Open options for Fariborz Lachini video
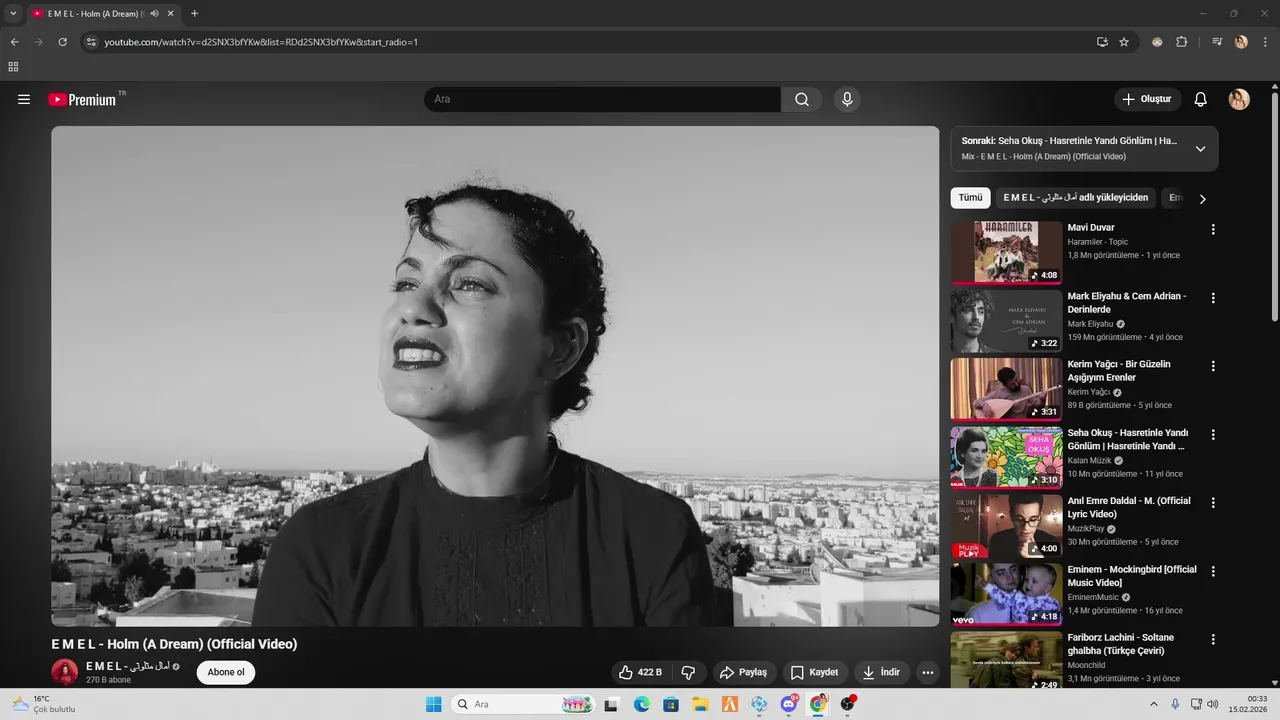The height and width of the screenshot is (720, 1280). 1213,640
